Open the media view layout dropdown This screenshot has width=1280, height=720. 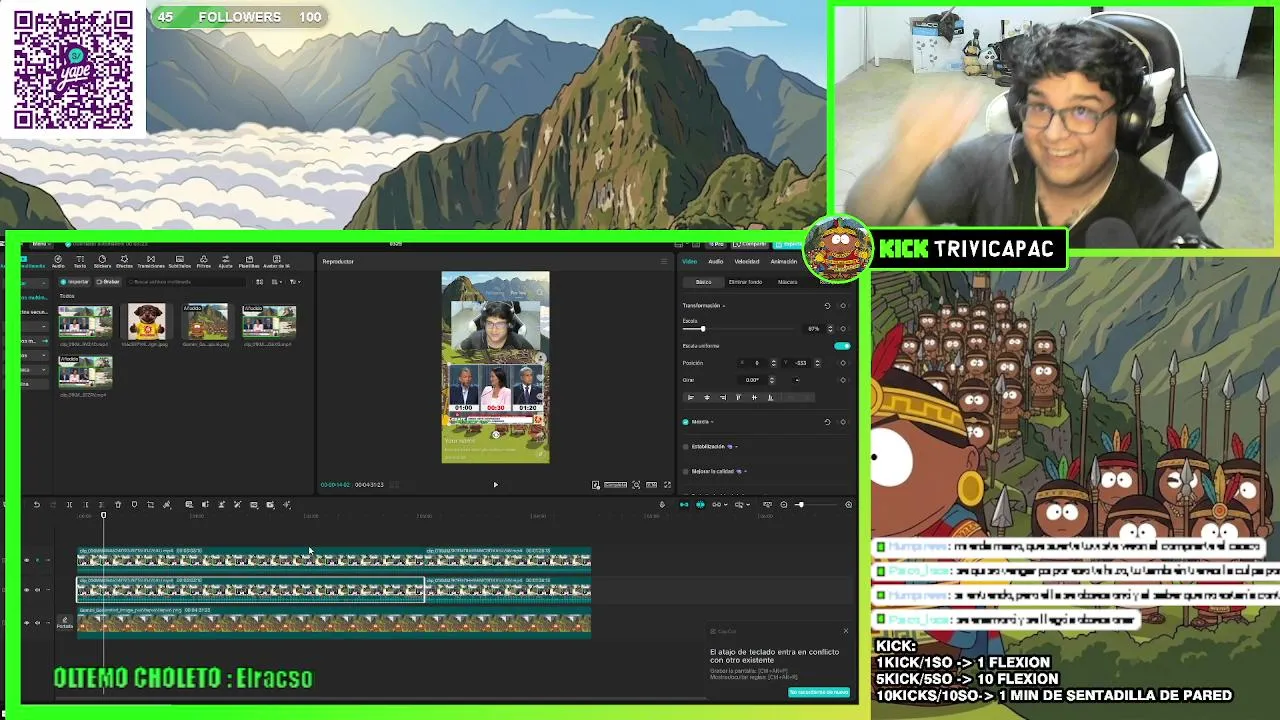277,282
